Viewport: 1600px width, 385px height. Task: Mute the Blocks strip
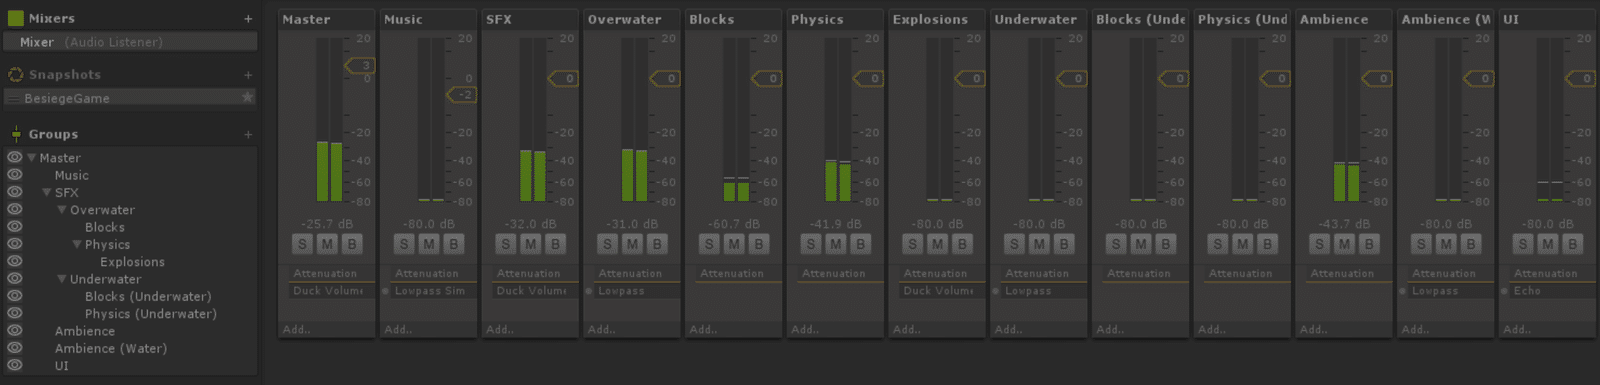pos(734,244)
